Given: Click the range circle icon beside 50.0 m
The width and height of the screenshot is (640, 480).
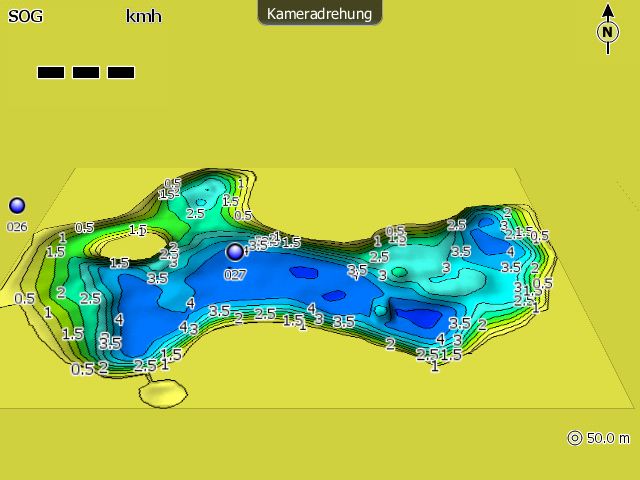Looking at the screenshot, I should click(x=574, y=438).
